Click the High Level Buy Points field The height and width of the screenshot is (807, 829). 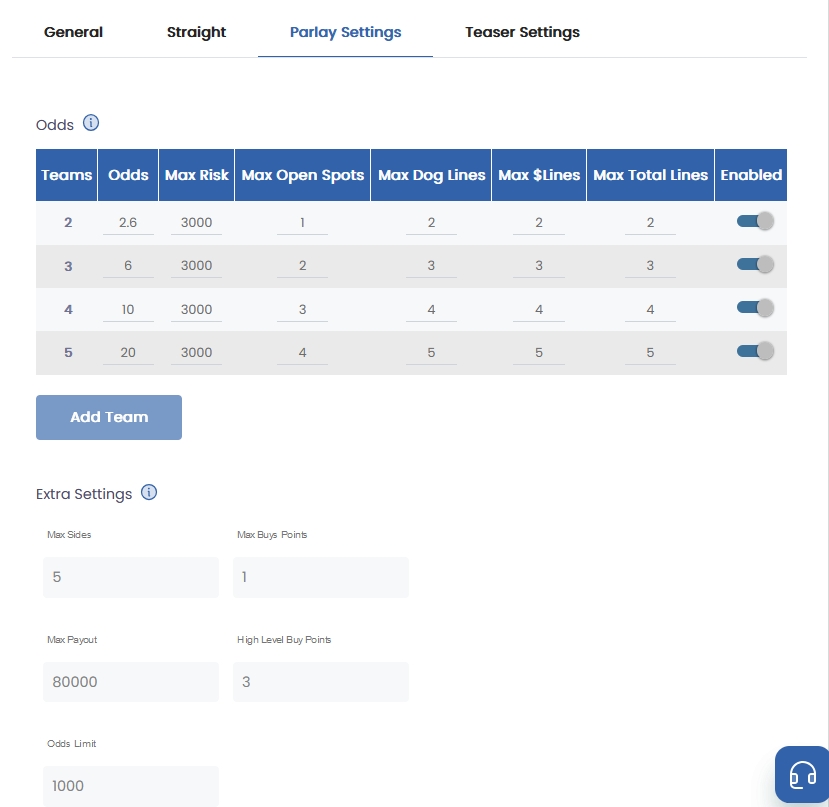(320, 682)
